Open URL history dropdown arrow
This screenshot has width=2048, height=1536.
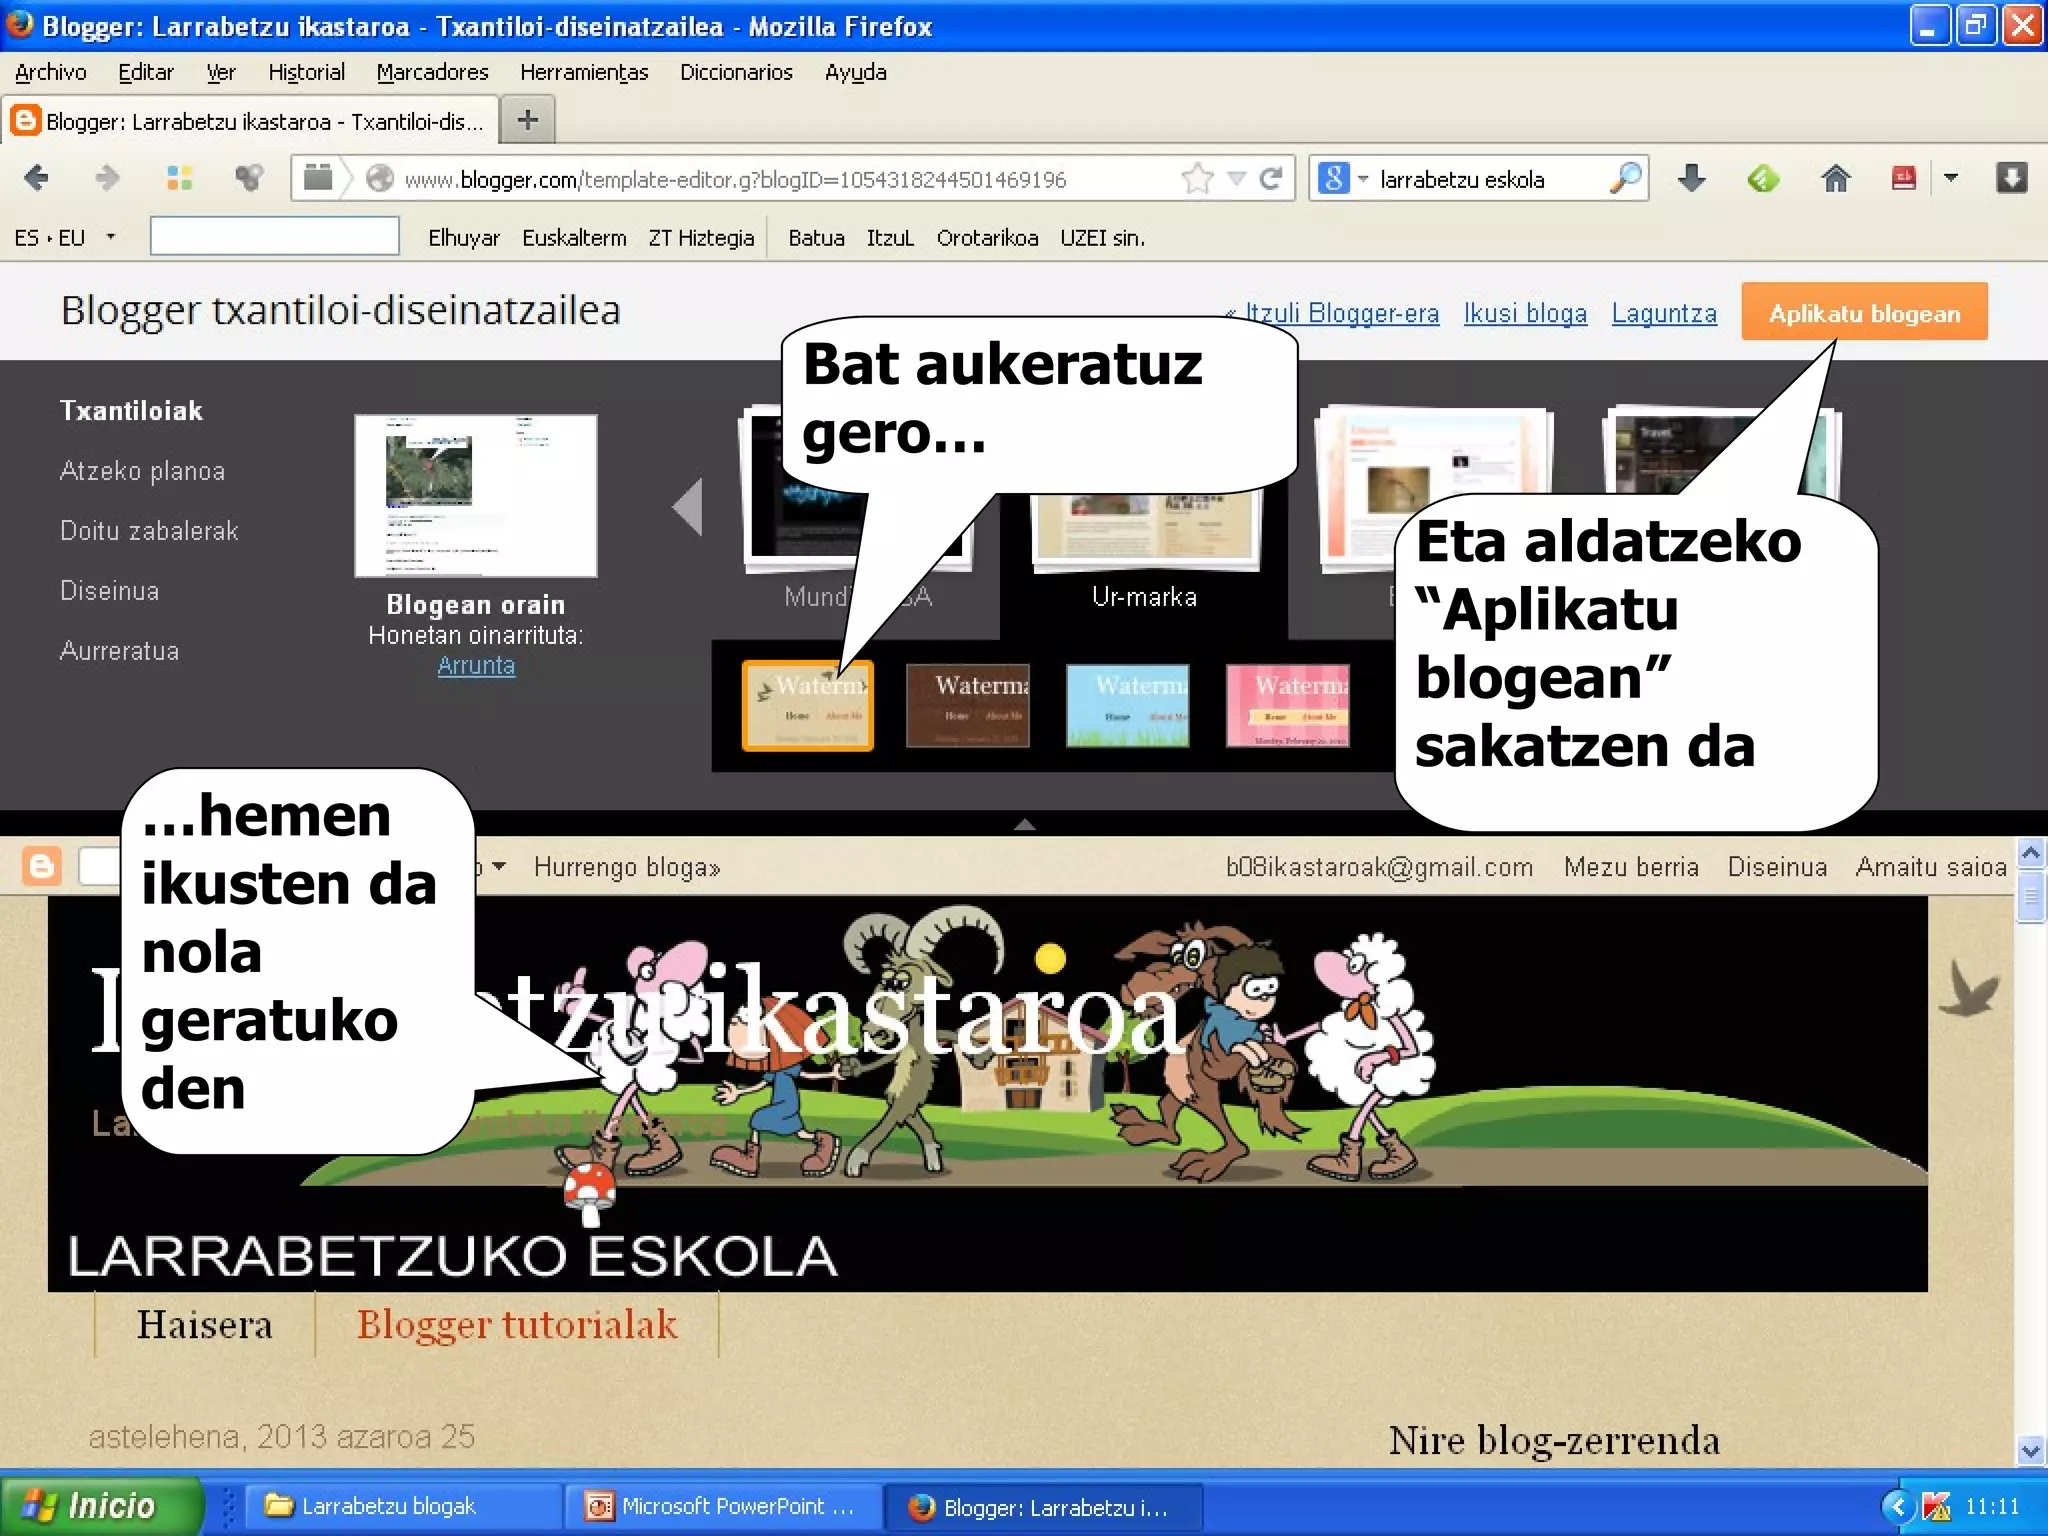pyautogui.click(x=1237, y=178)
